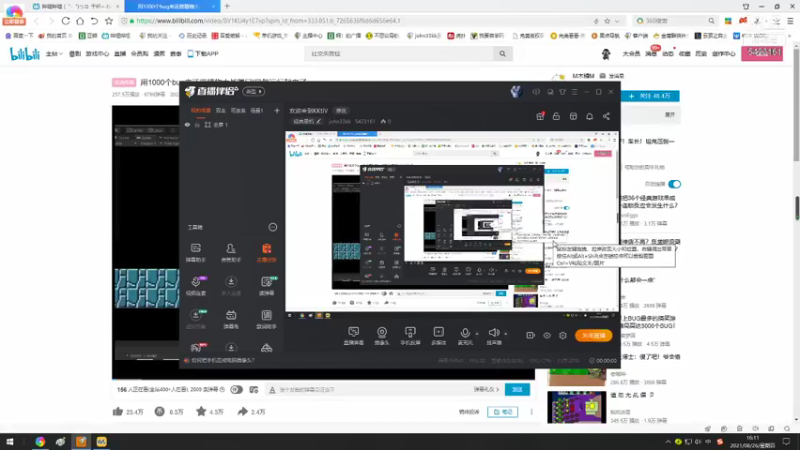Click the pink upload button top right

pyautogui.click(x=762, y=53)
